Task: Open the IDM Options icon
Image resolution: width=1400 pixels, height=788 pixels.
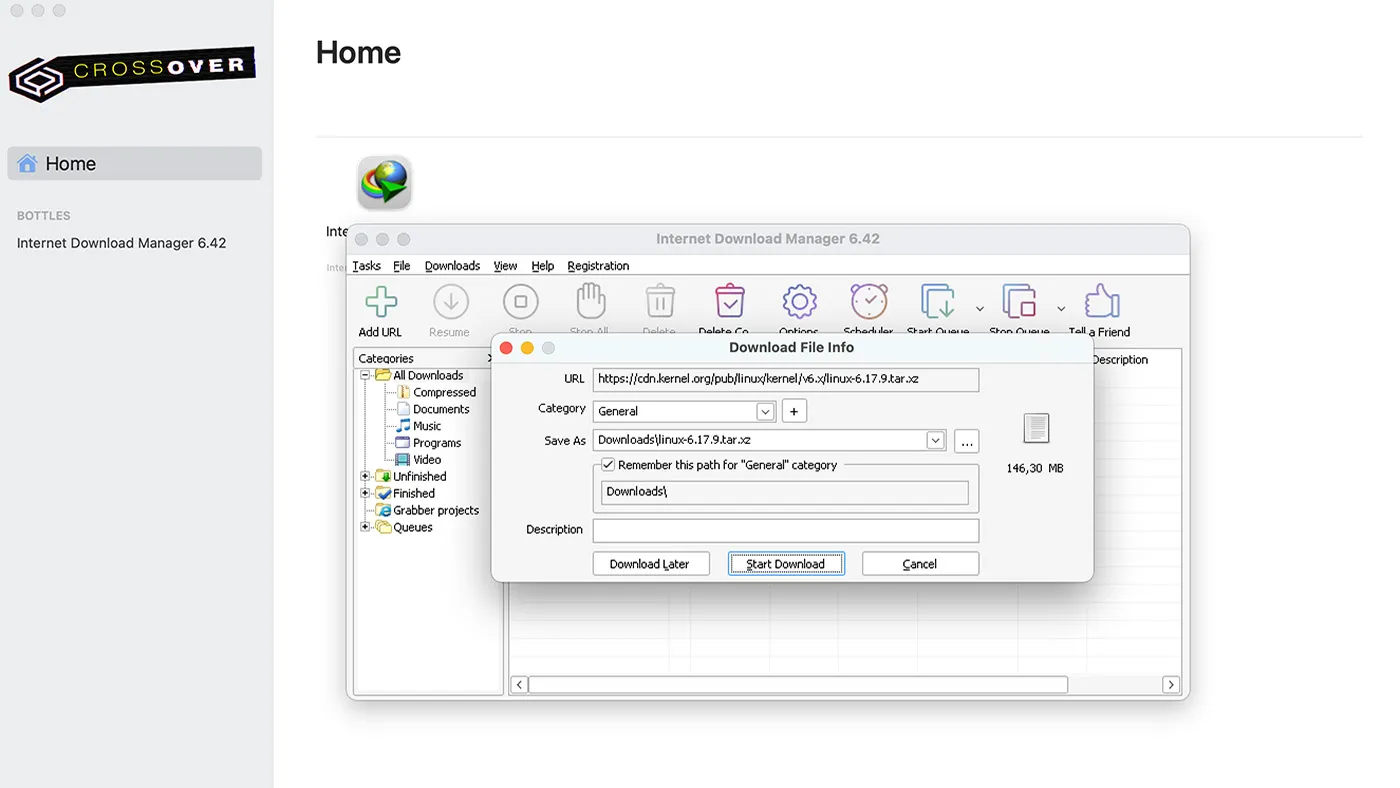Action: pos(799,300)
